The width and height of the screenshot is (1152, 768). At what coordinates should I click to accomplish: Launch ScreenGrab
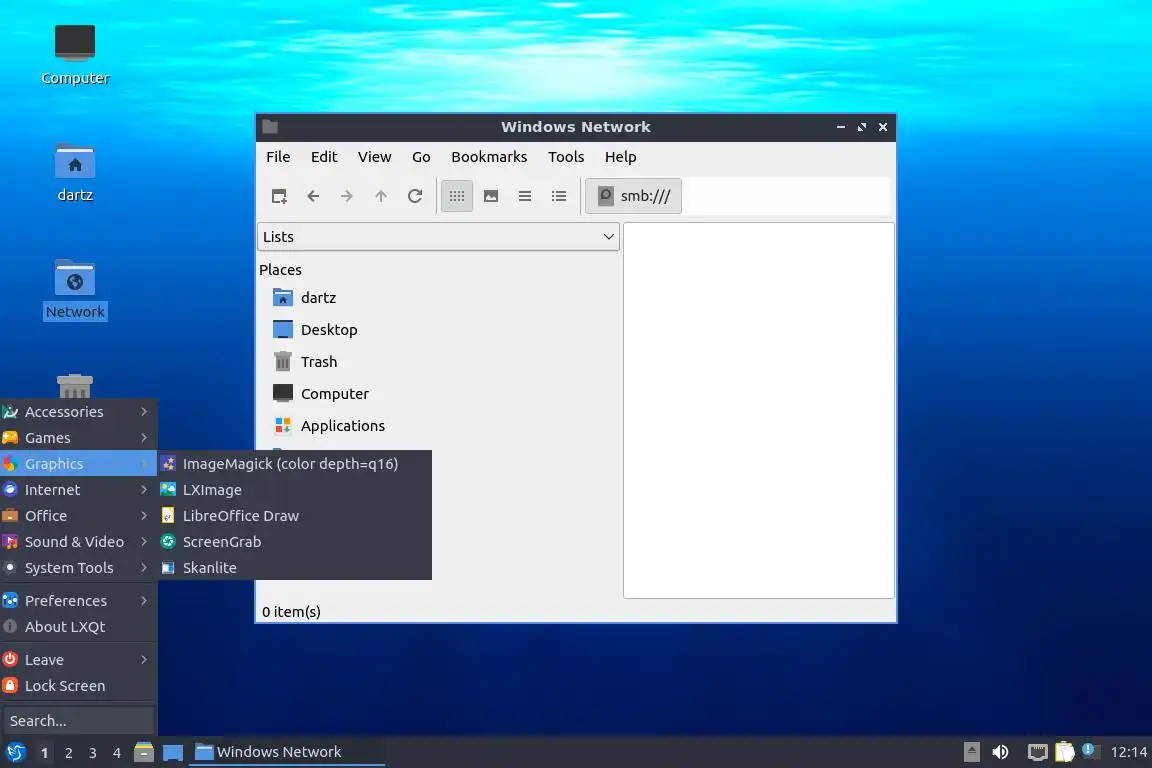point(295,542)
